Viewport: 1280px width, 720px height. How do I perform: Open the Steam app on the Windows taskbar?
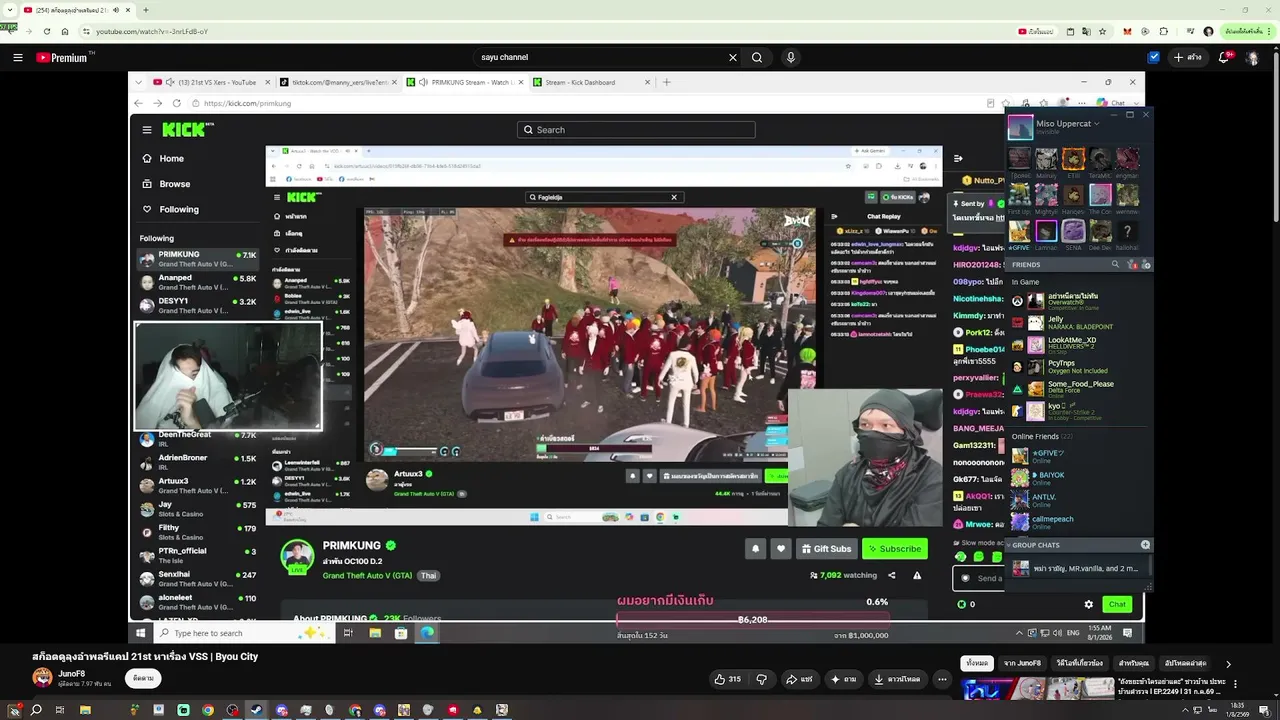pyautogui.click(x=256, y=710)
